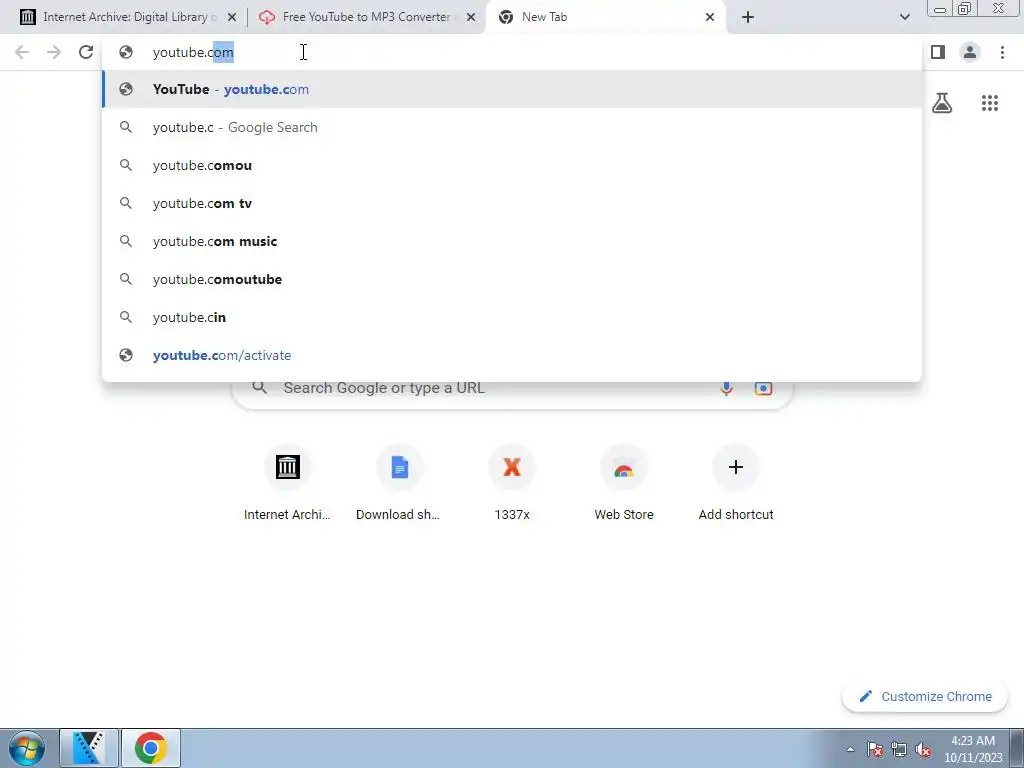Click the Show desktop strip
Screen dimensions: 1024x768
1017,748
